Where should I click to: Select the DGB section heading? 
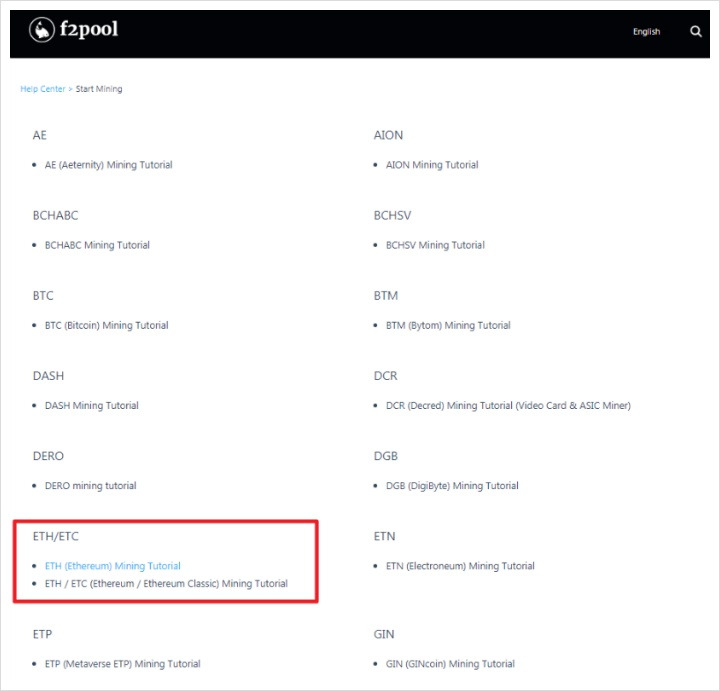tap(386, 456)
